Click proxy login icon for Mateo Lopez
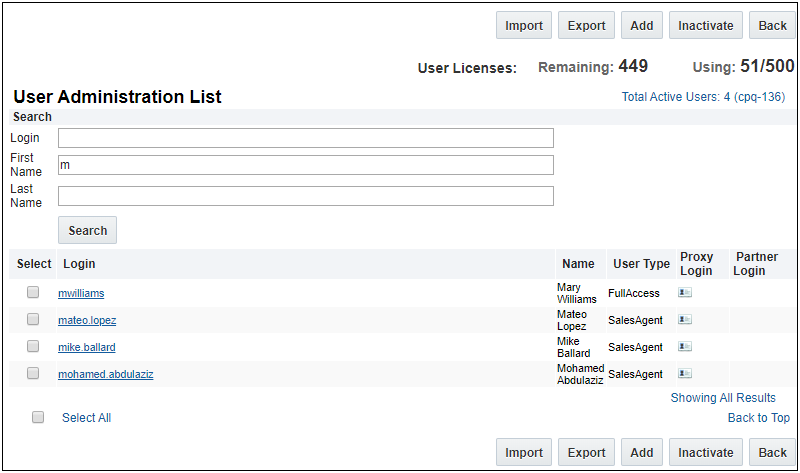 [685, 320]
